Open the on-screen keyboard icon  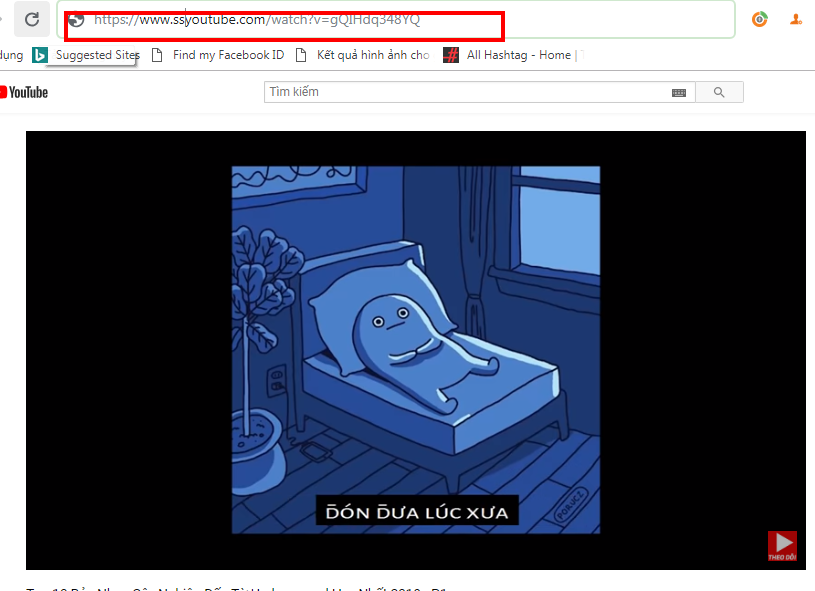[x=679, y=93]
